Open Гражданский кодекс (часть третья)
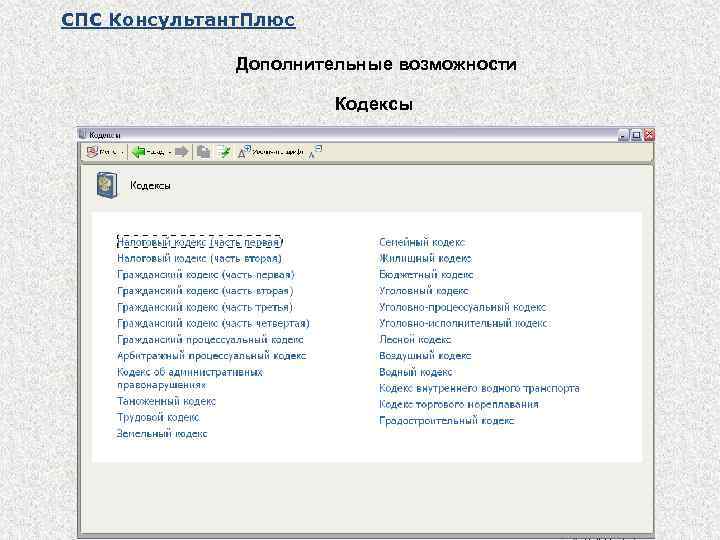The height and width of the screenshot is (540, 720). [x=205, y=307]
